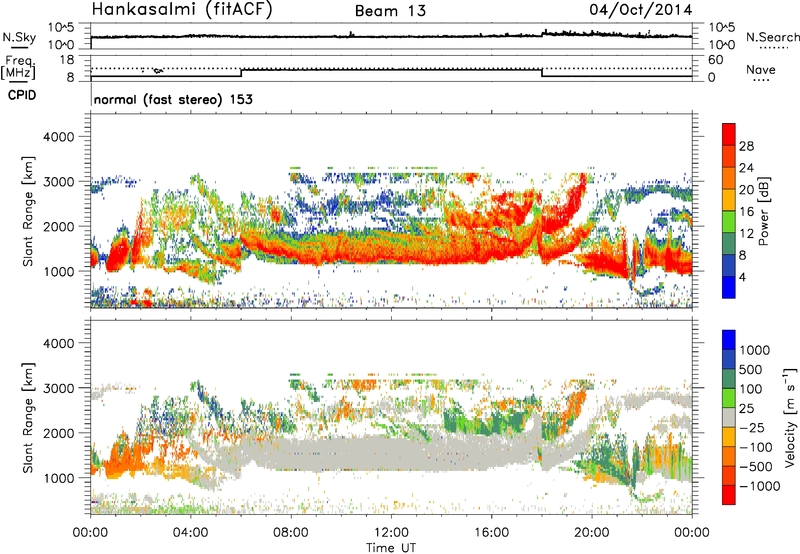Click the '04:00' time axis tick label

(190, 533)
